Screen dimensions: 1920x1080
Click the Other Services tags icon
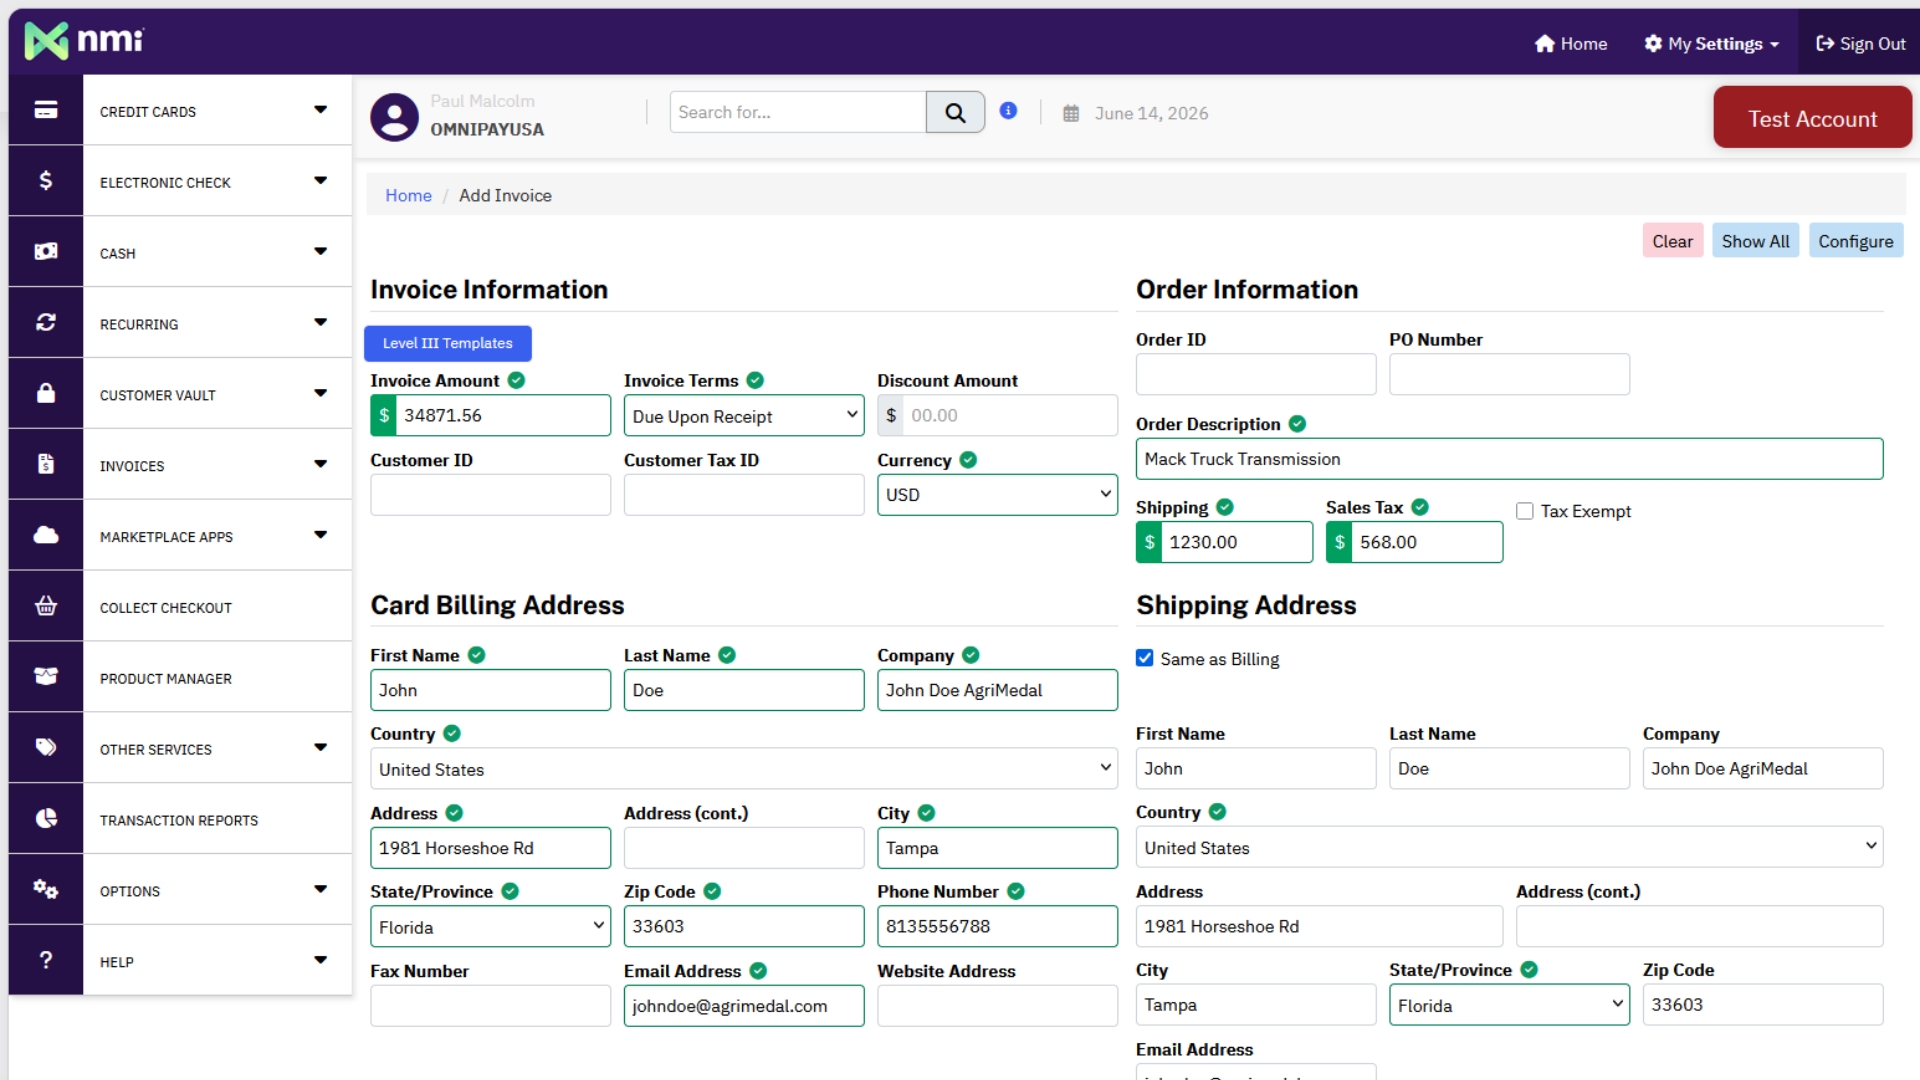pos(46,748)
